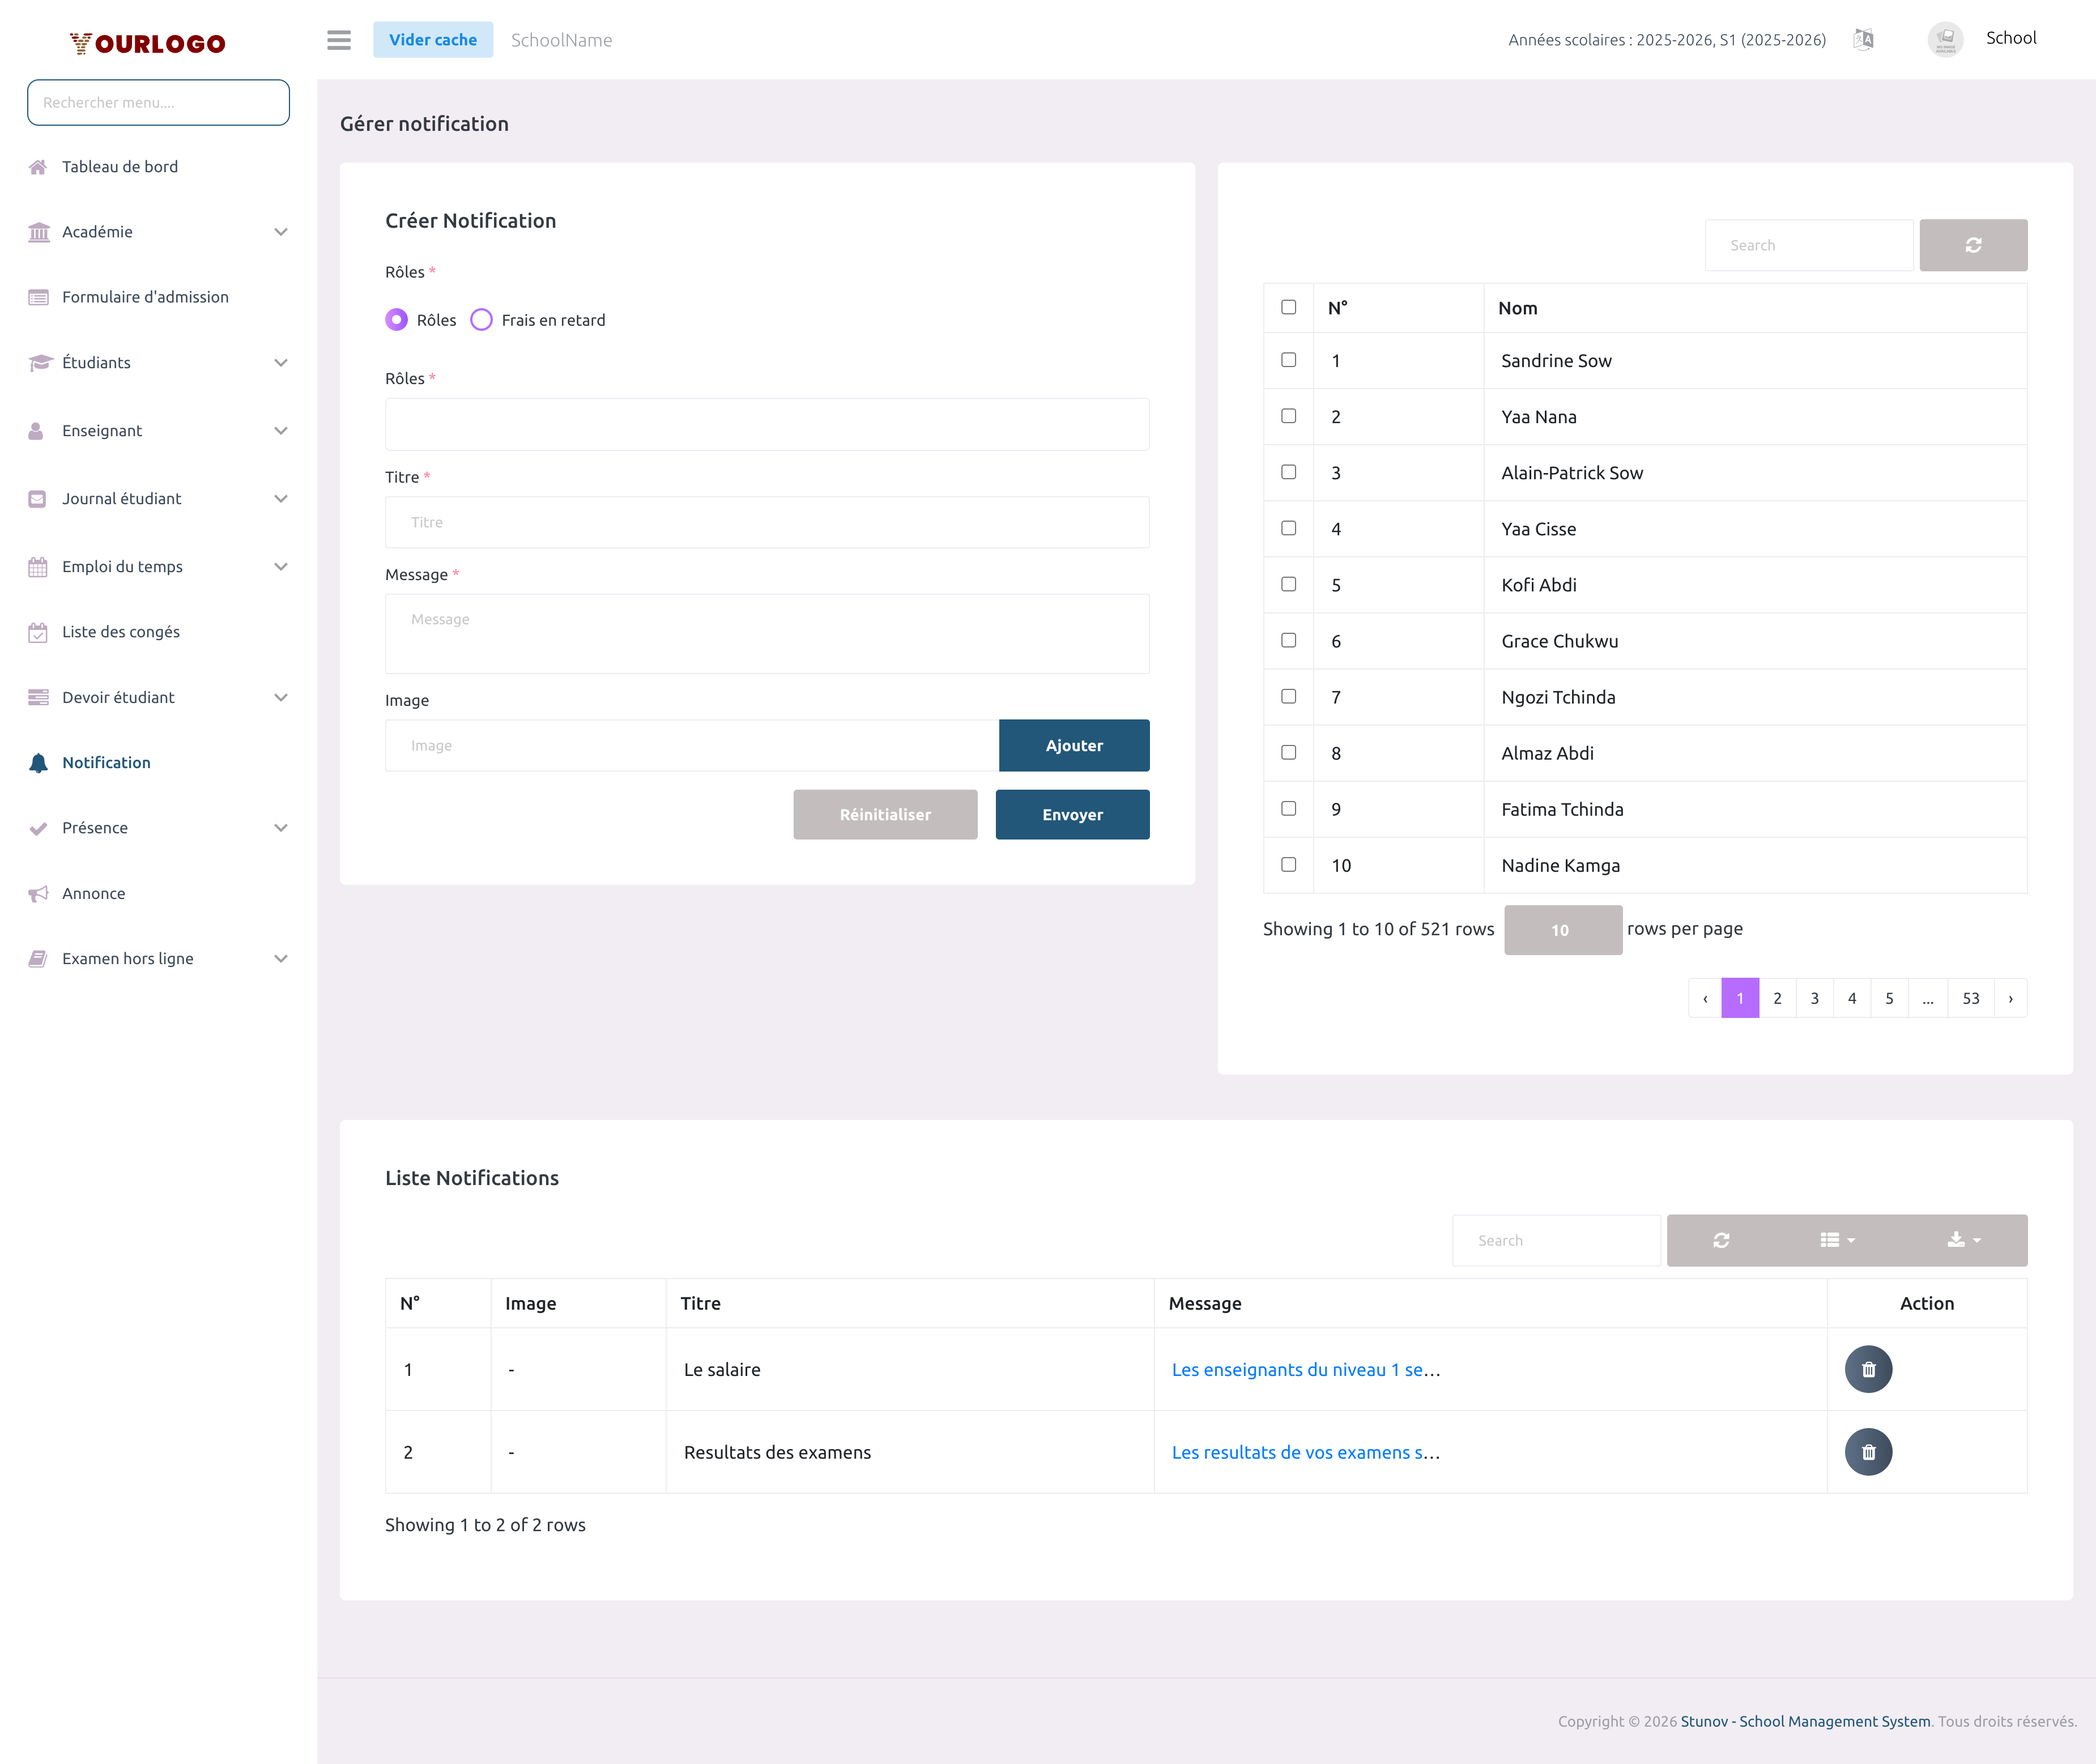Open the Tableau de bord home icon
This screenshot has height=1764, width=2096.
pyautogui.click(x=38, y=166)
